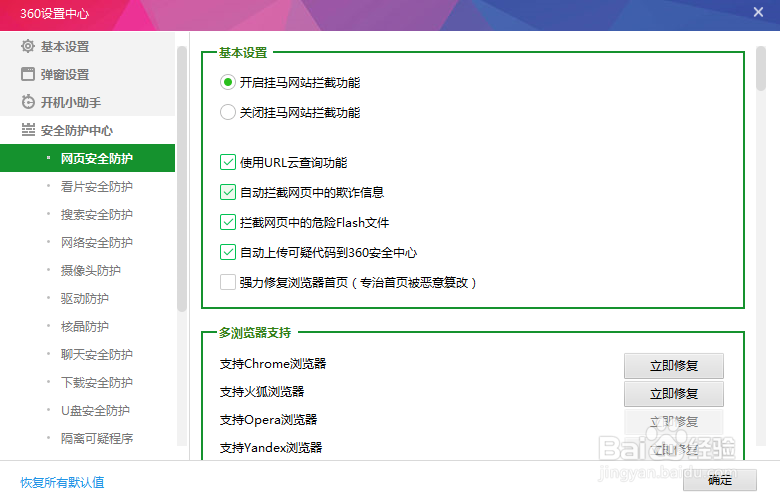The image size is (780, 500).
Task: Open 弹窗设置 section
Action: tap(88, 74)
